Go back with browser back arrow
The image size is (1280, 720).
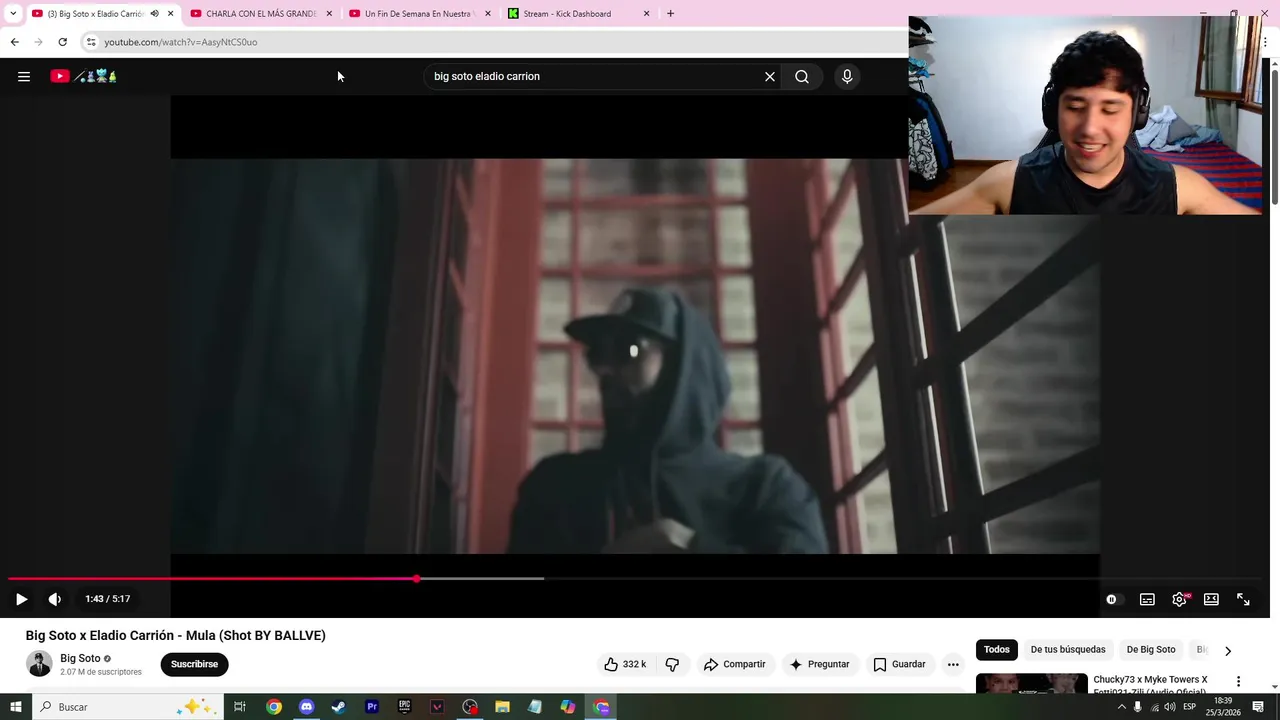click(15, 42)
